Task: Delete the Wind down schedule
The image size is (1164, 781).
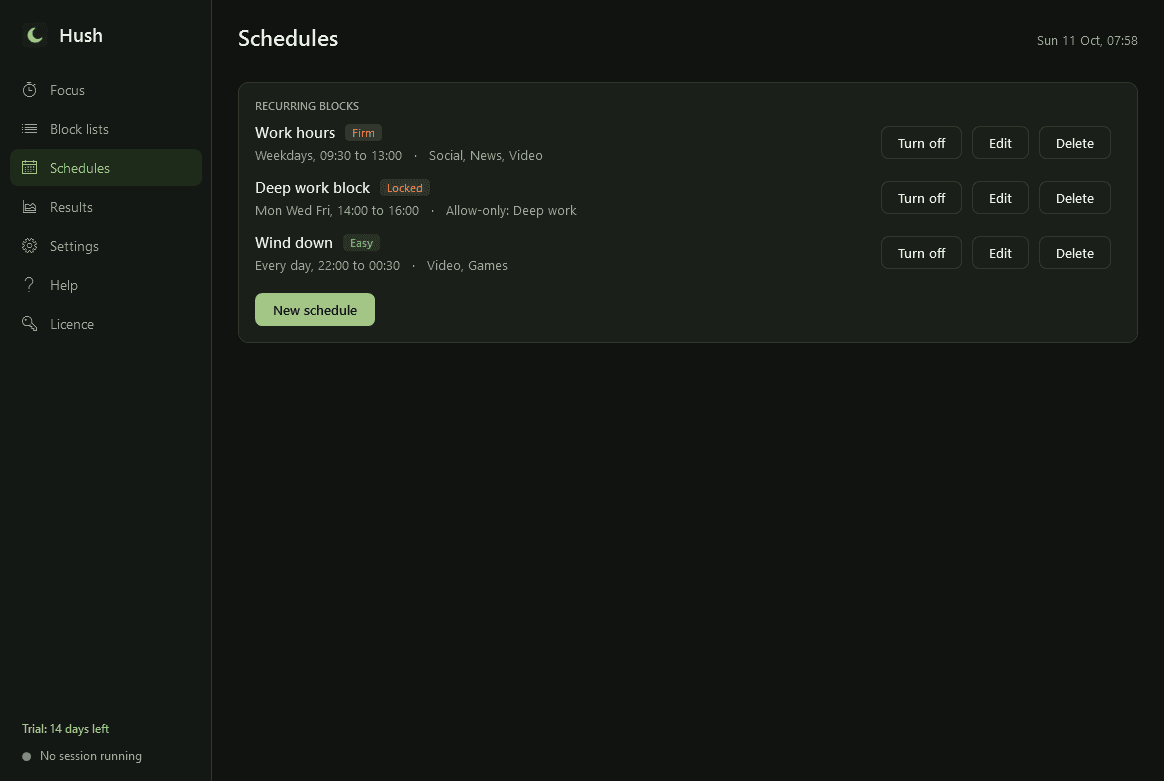Action: pyautogui.click(x=1074, y=253)
